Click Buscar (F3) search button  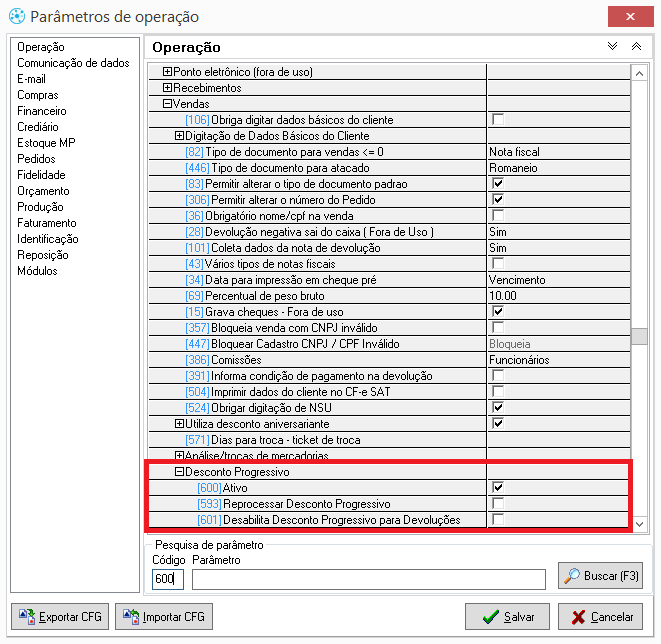pyautogui.click(x=600, y=575)
